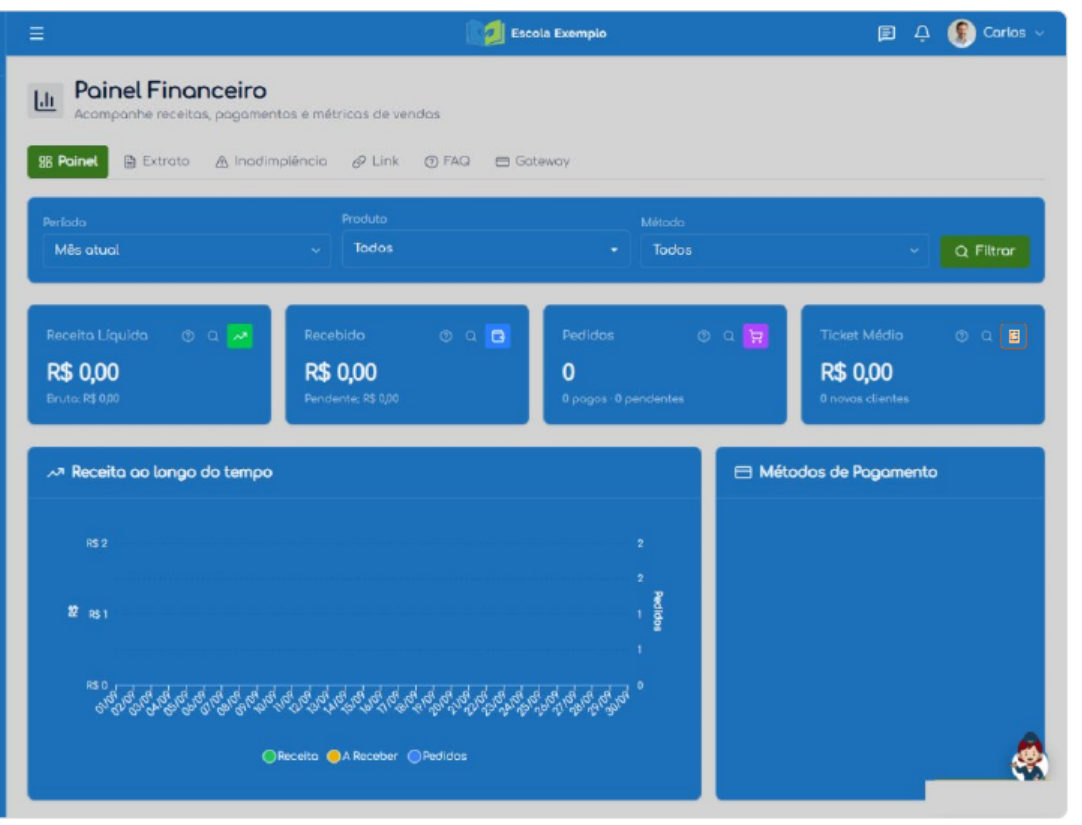1082x825 pixels.
Task: Open the notifications bell
Action: point(922,33)
